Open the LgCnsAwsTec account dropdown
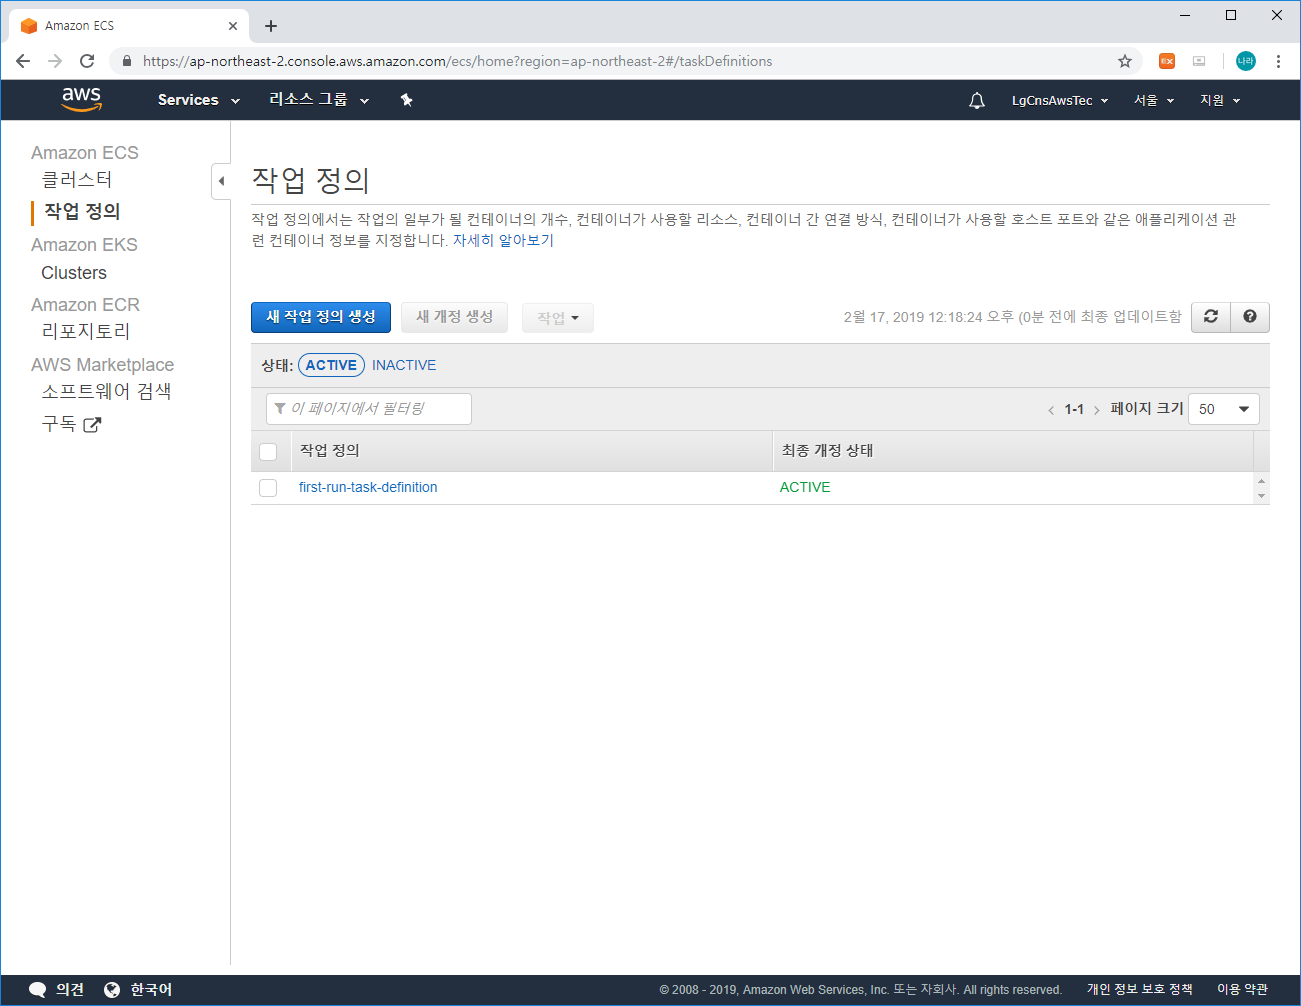The width and height of the screenshot is (1301, 1006). pyautogui.click(x=1060, y=101)
